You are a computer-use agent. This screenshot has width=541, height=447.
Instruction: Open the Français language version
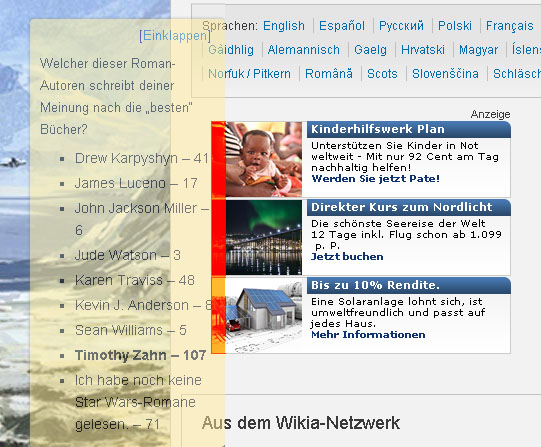(x=510, y=26)
